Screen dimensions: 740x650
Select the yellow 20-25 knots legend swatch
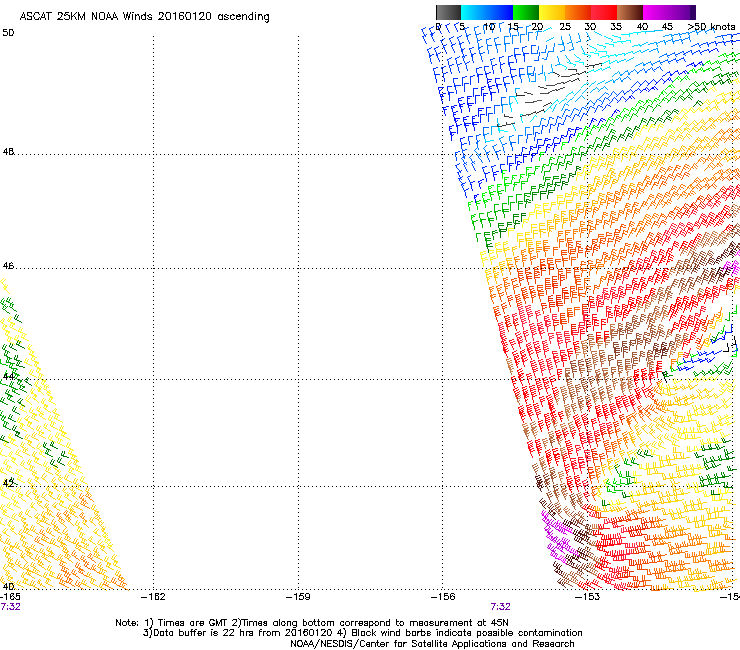(x=552, y=12)
